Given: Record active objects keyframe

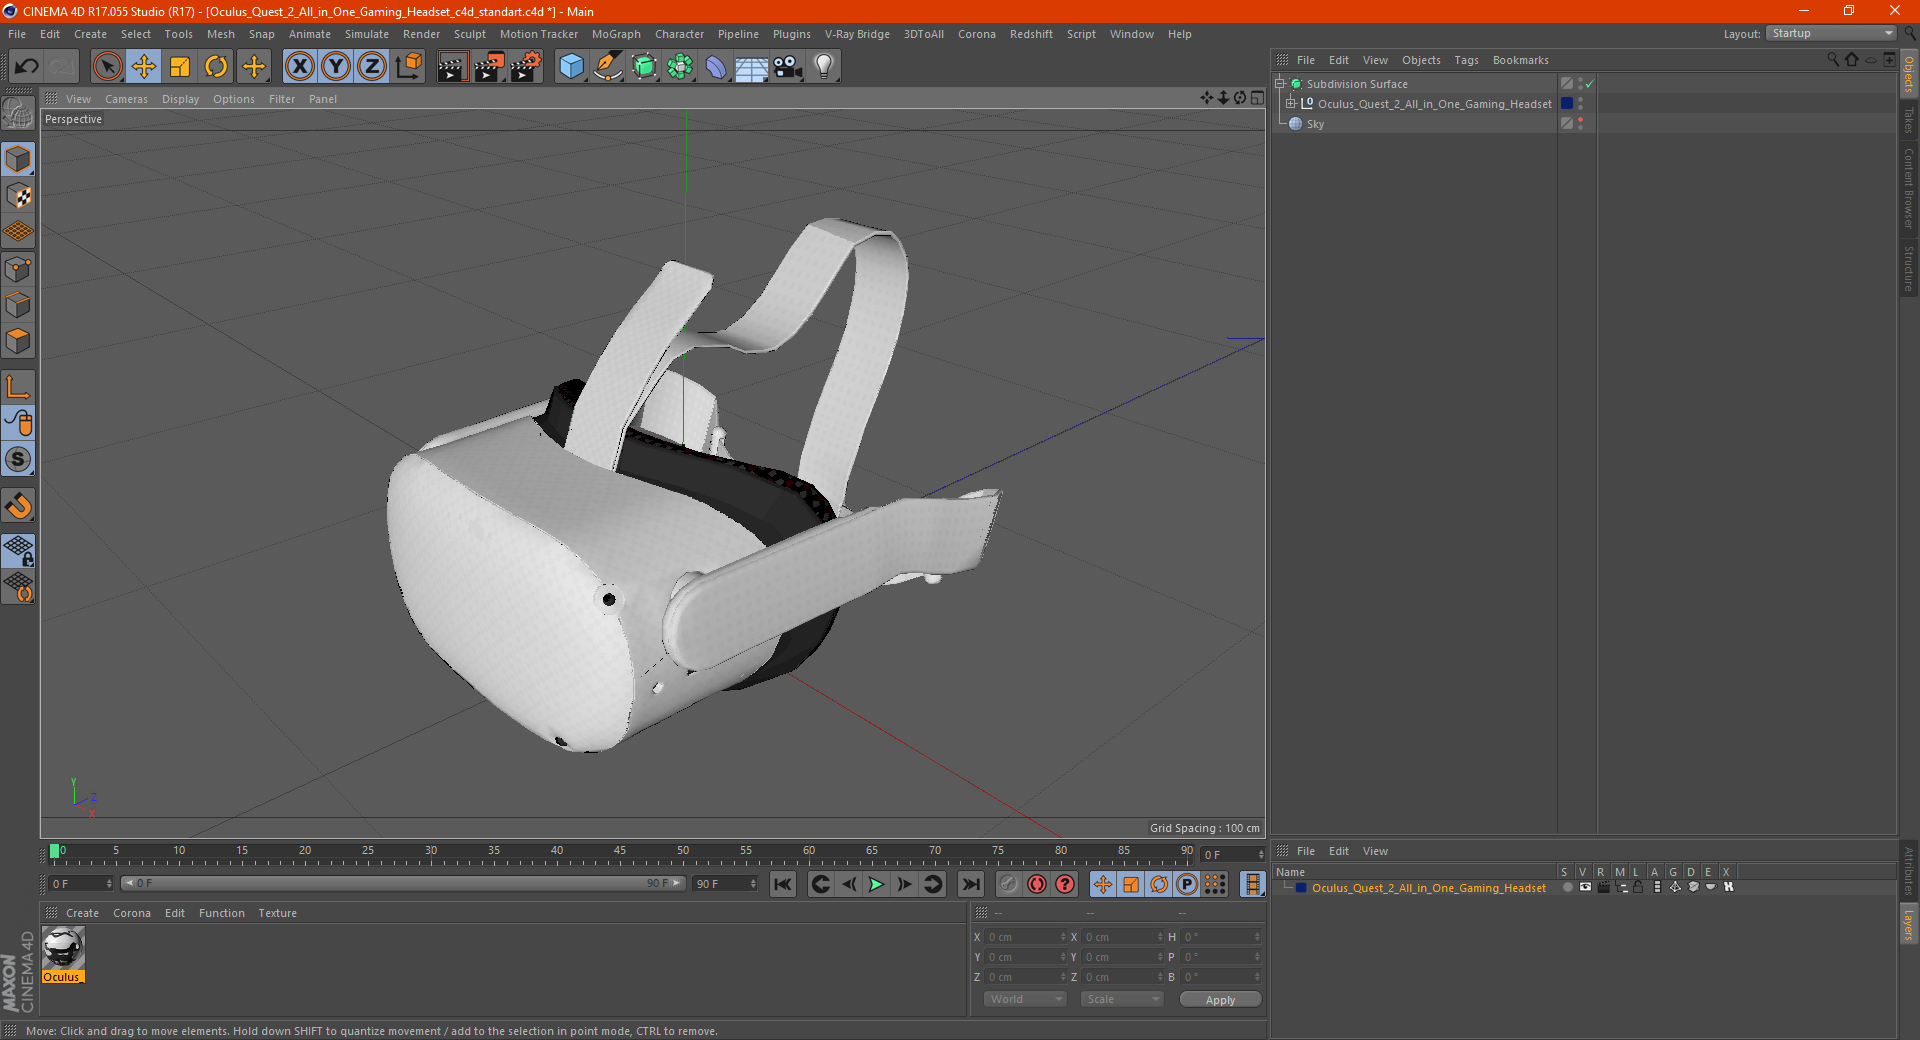Looking at the screenshot, I should (1008, 884).
